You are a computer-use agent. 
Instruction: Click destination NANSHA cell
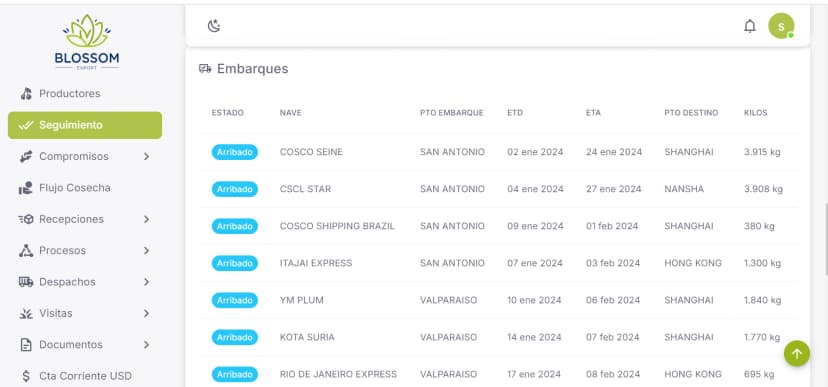[684, 189]
